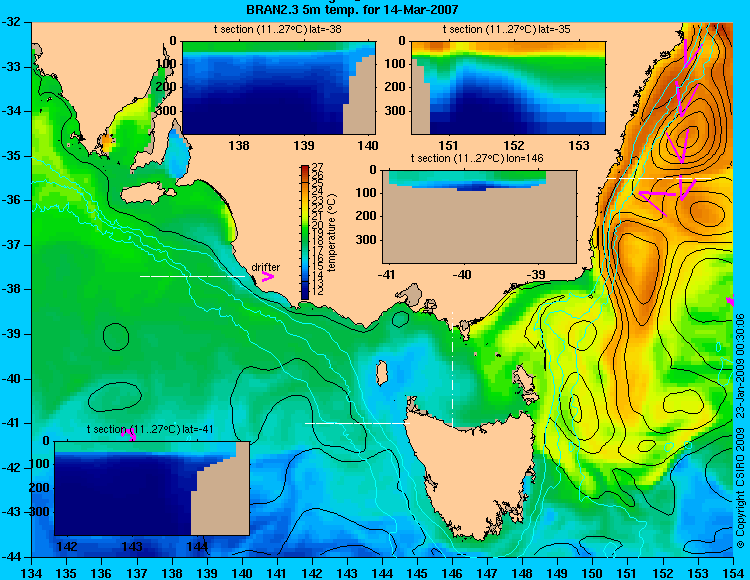Click the '141' longitude label on bottom axis

pyautogui.click(x=277, y=573)
